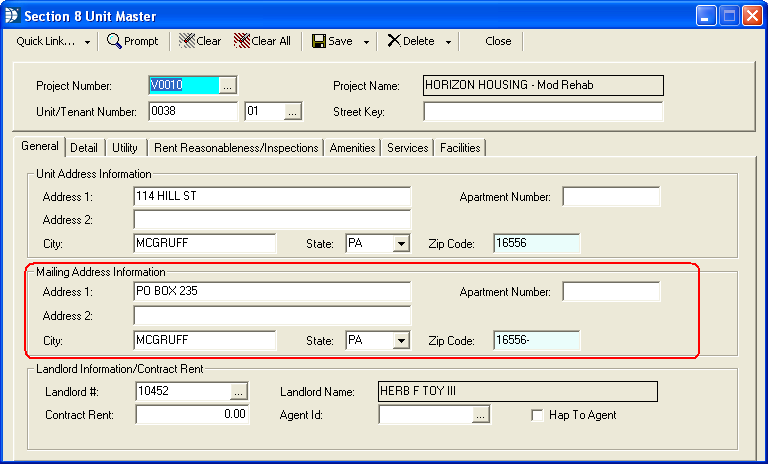Click the Unit Address Zip Code field

tap(537, 243)
